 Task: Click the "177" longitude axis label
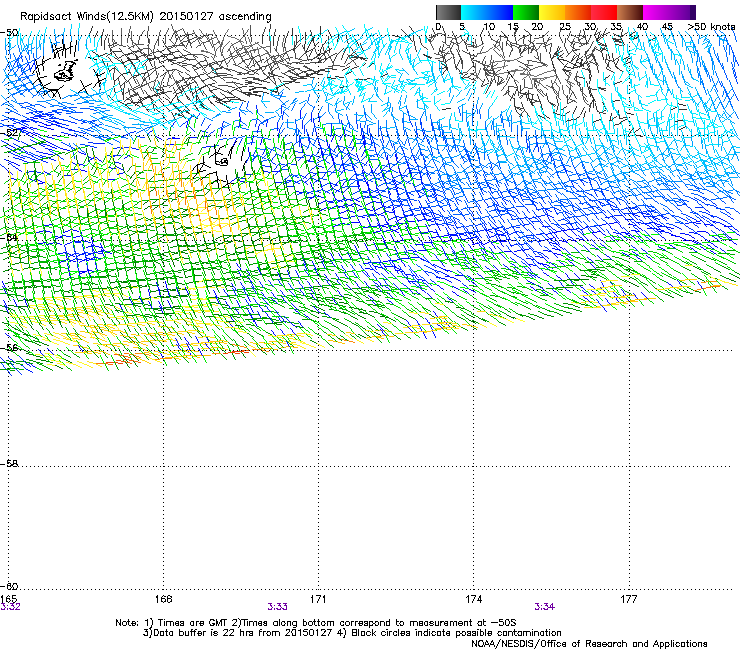pyautogui.click(x=629, y=599)
